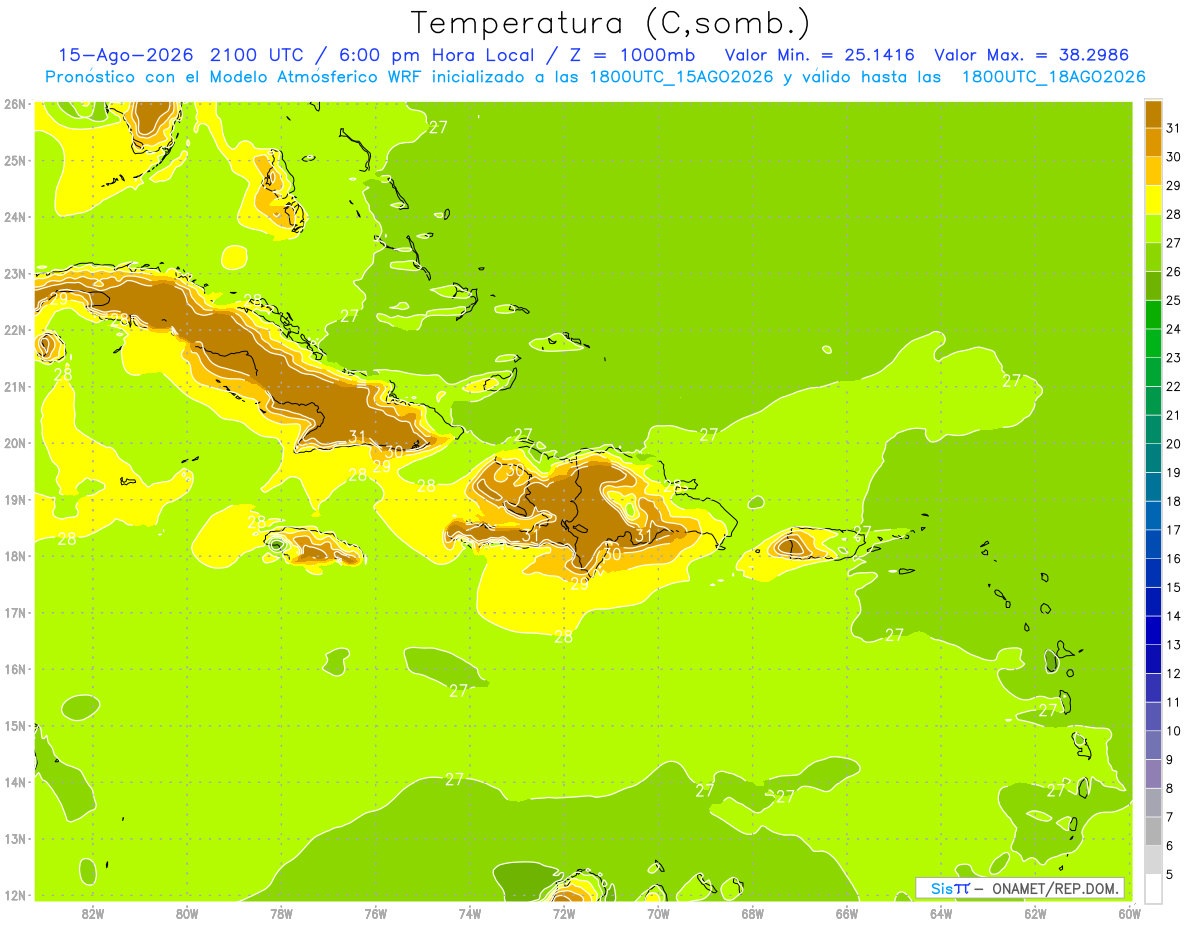Click legend swatch between 30 and 31
The height and width of the screenshot is (927, 1200).
click(x=1153, y=142)
